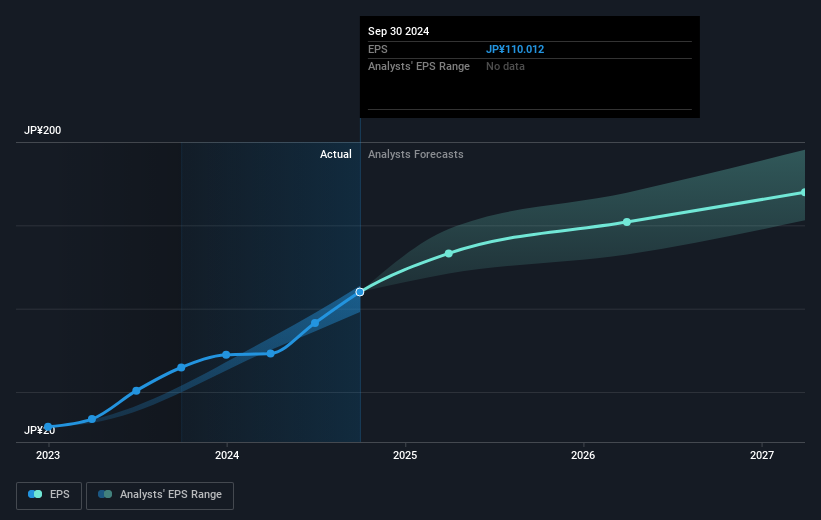Click the Analysts' EPS Range legend color icon

point(105,494)
